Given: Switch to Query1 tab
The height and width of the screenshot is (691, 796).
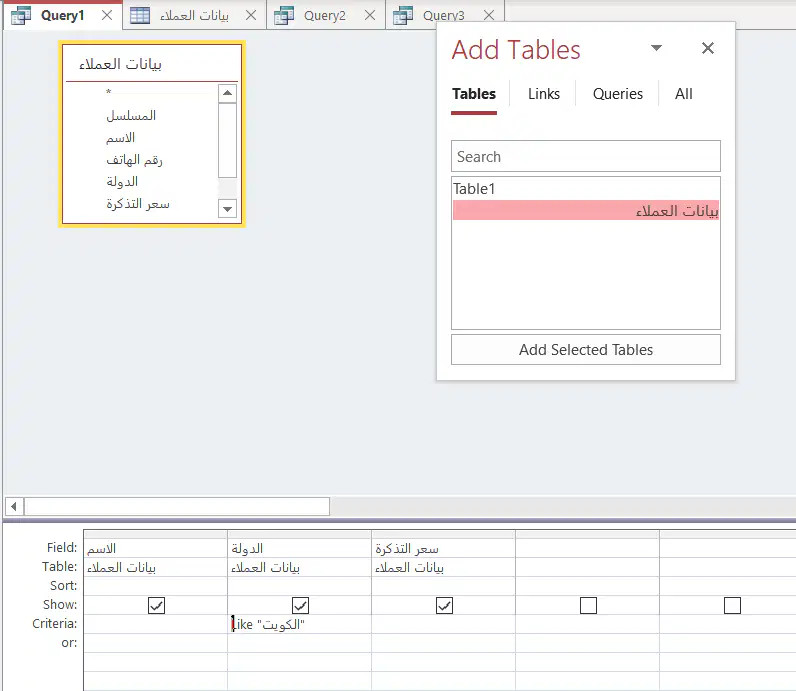Looking at the screenshot, I should (x=62, y=15).
